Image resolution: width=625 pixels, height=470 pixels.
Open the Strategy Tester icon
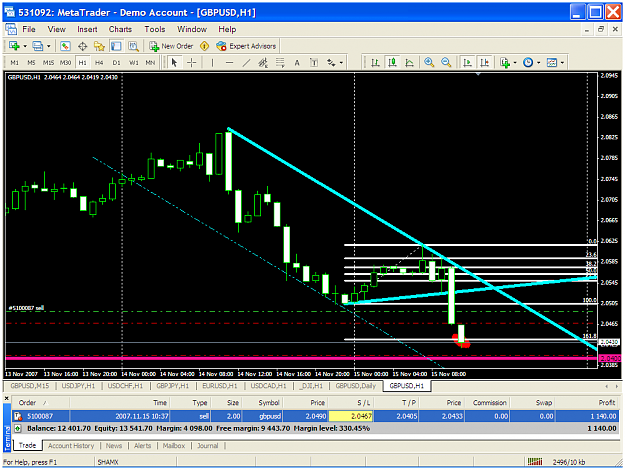[x=133, y=46]
